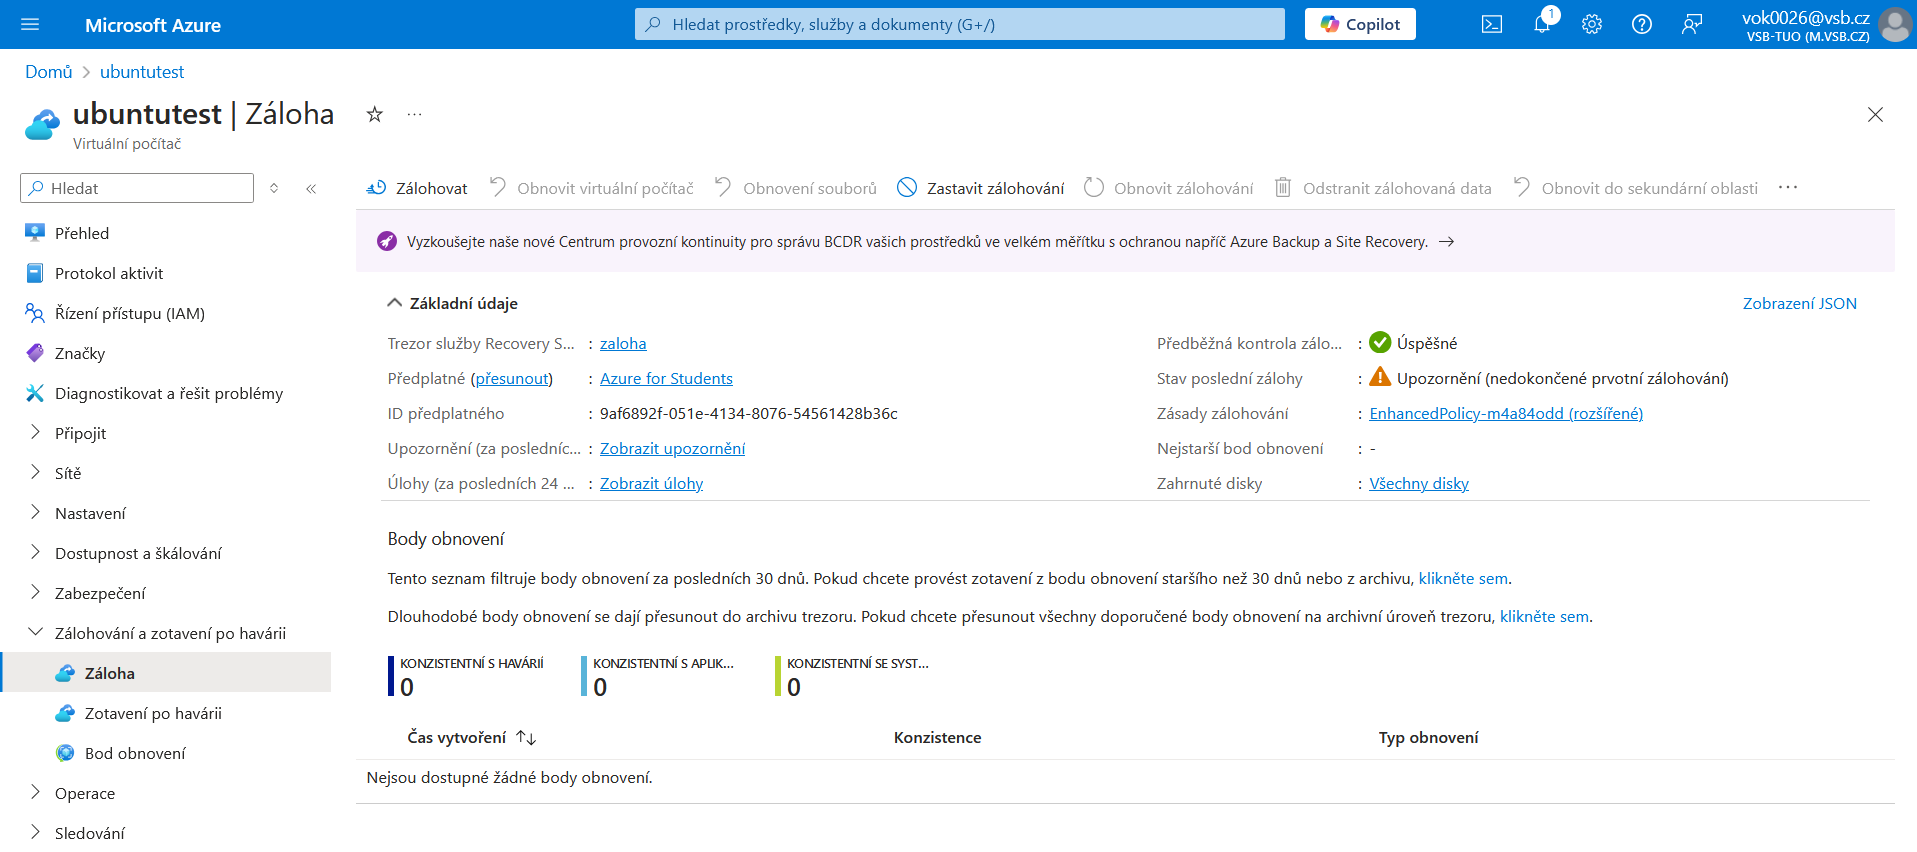Click Zastavit zálohování

pyautogui.click(x=981, y=188)
